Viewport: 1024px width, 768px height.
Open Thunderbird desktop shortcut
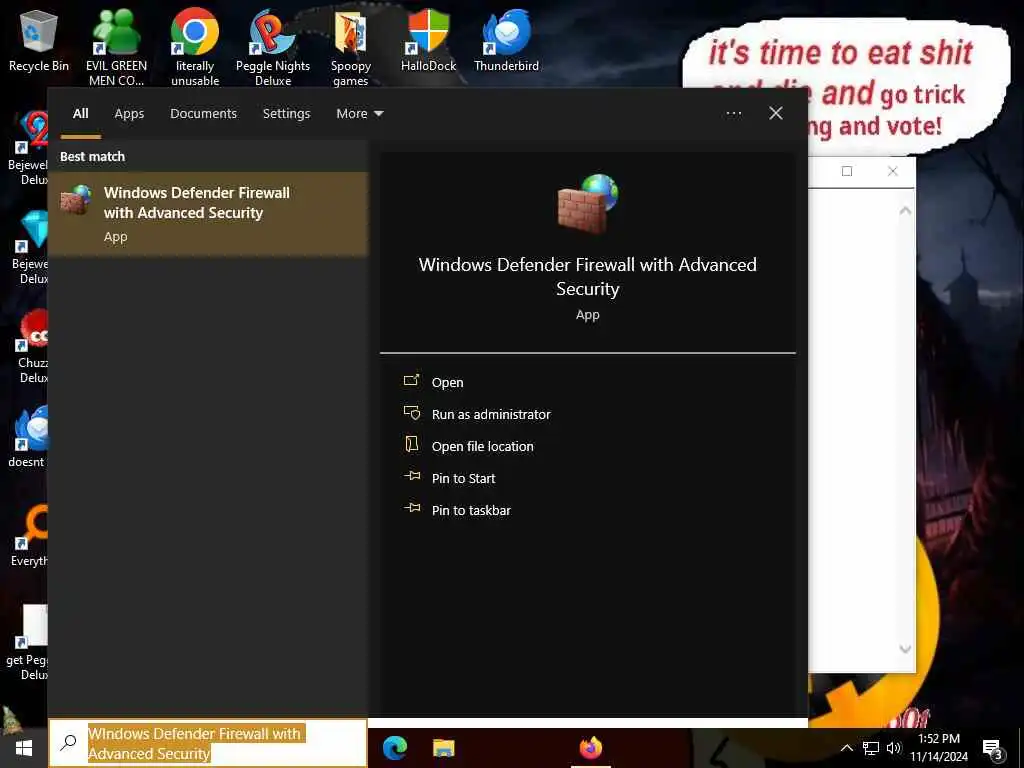[506, 40]
